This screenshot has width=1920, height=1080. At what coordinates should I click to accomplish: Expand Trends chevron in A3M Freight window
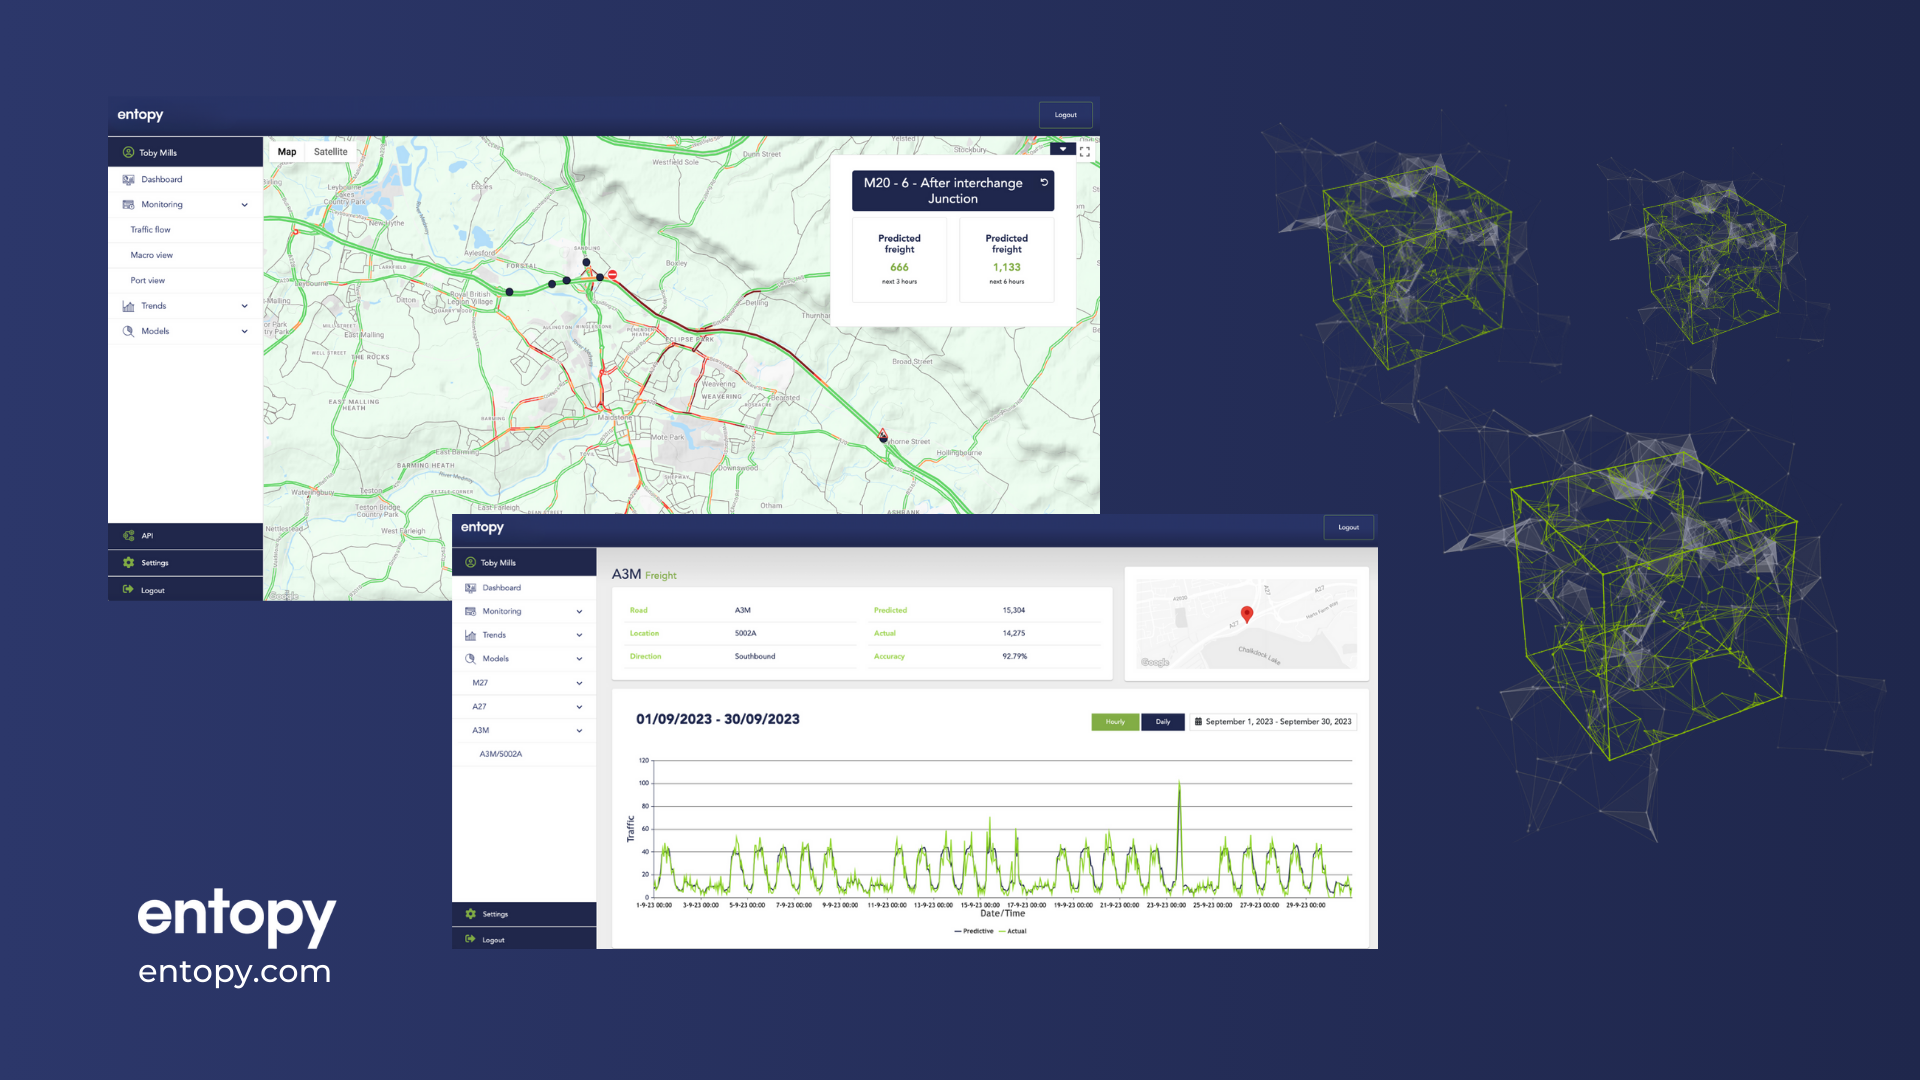(579, 635)
